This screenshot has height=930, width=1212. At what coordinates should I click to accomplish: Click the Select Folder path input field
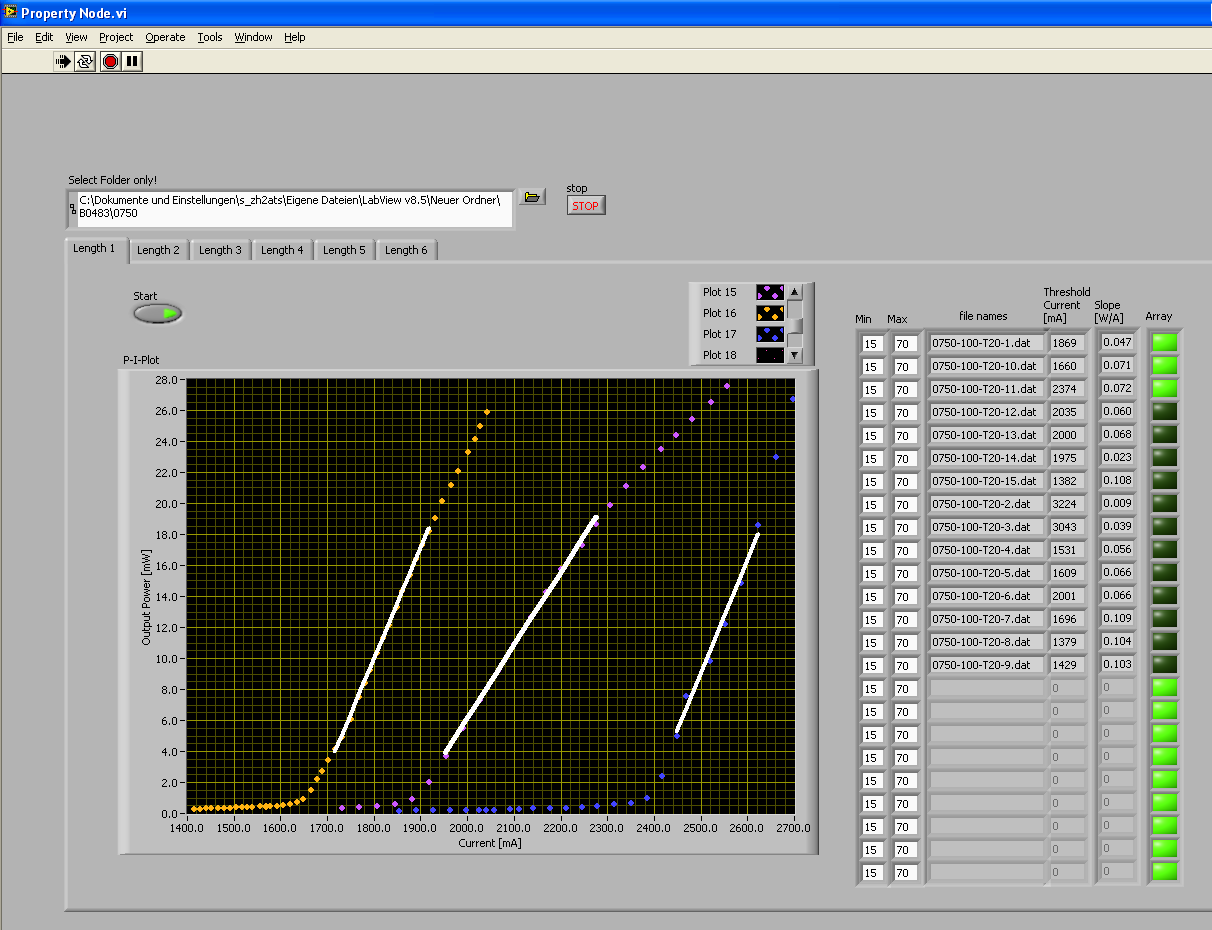tap(295, 208)
